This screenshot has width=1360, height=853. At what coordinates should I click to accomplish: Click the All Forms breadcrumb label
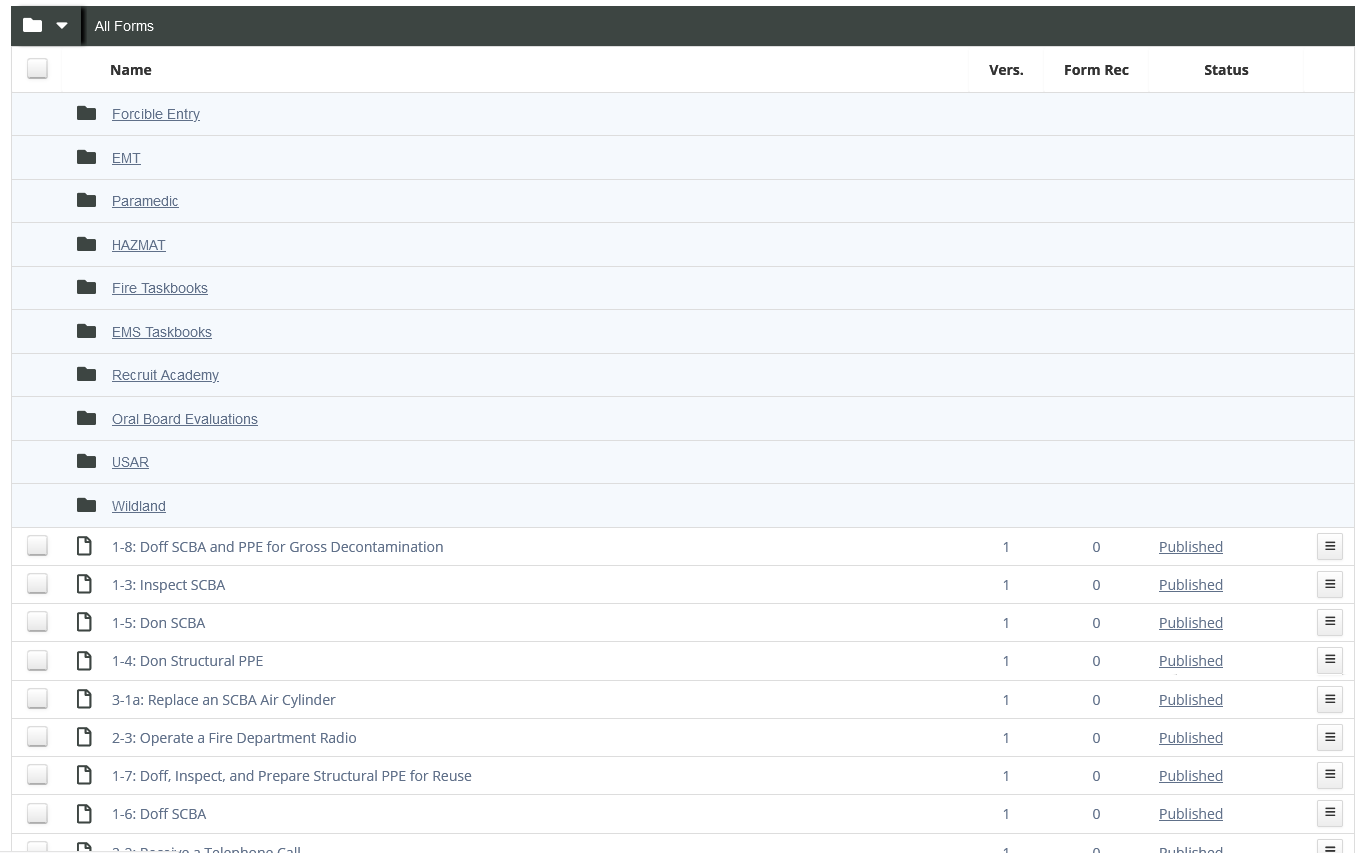[x=124, y=26]
